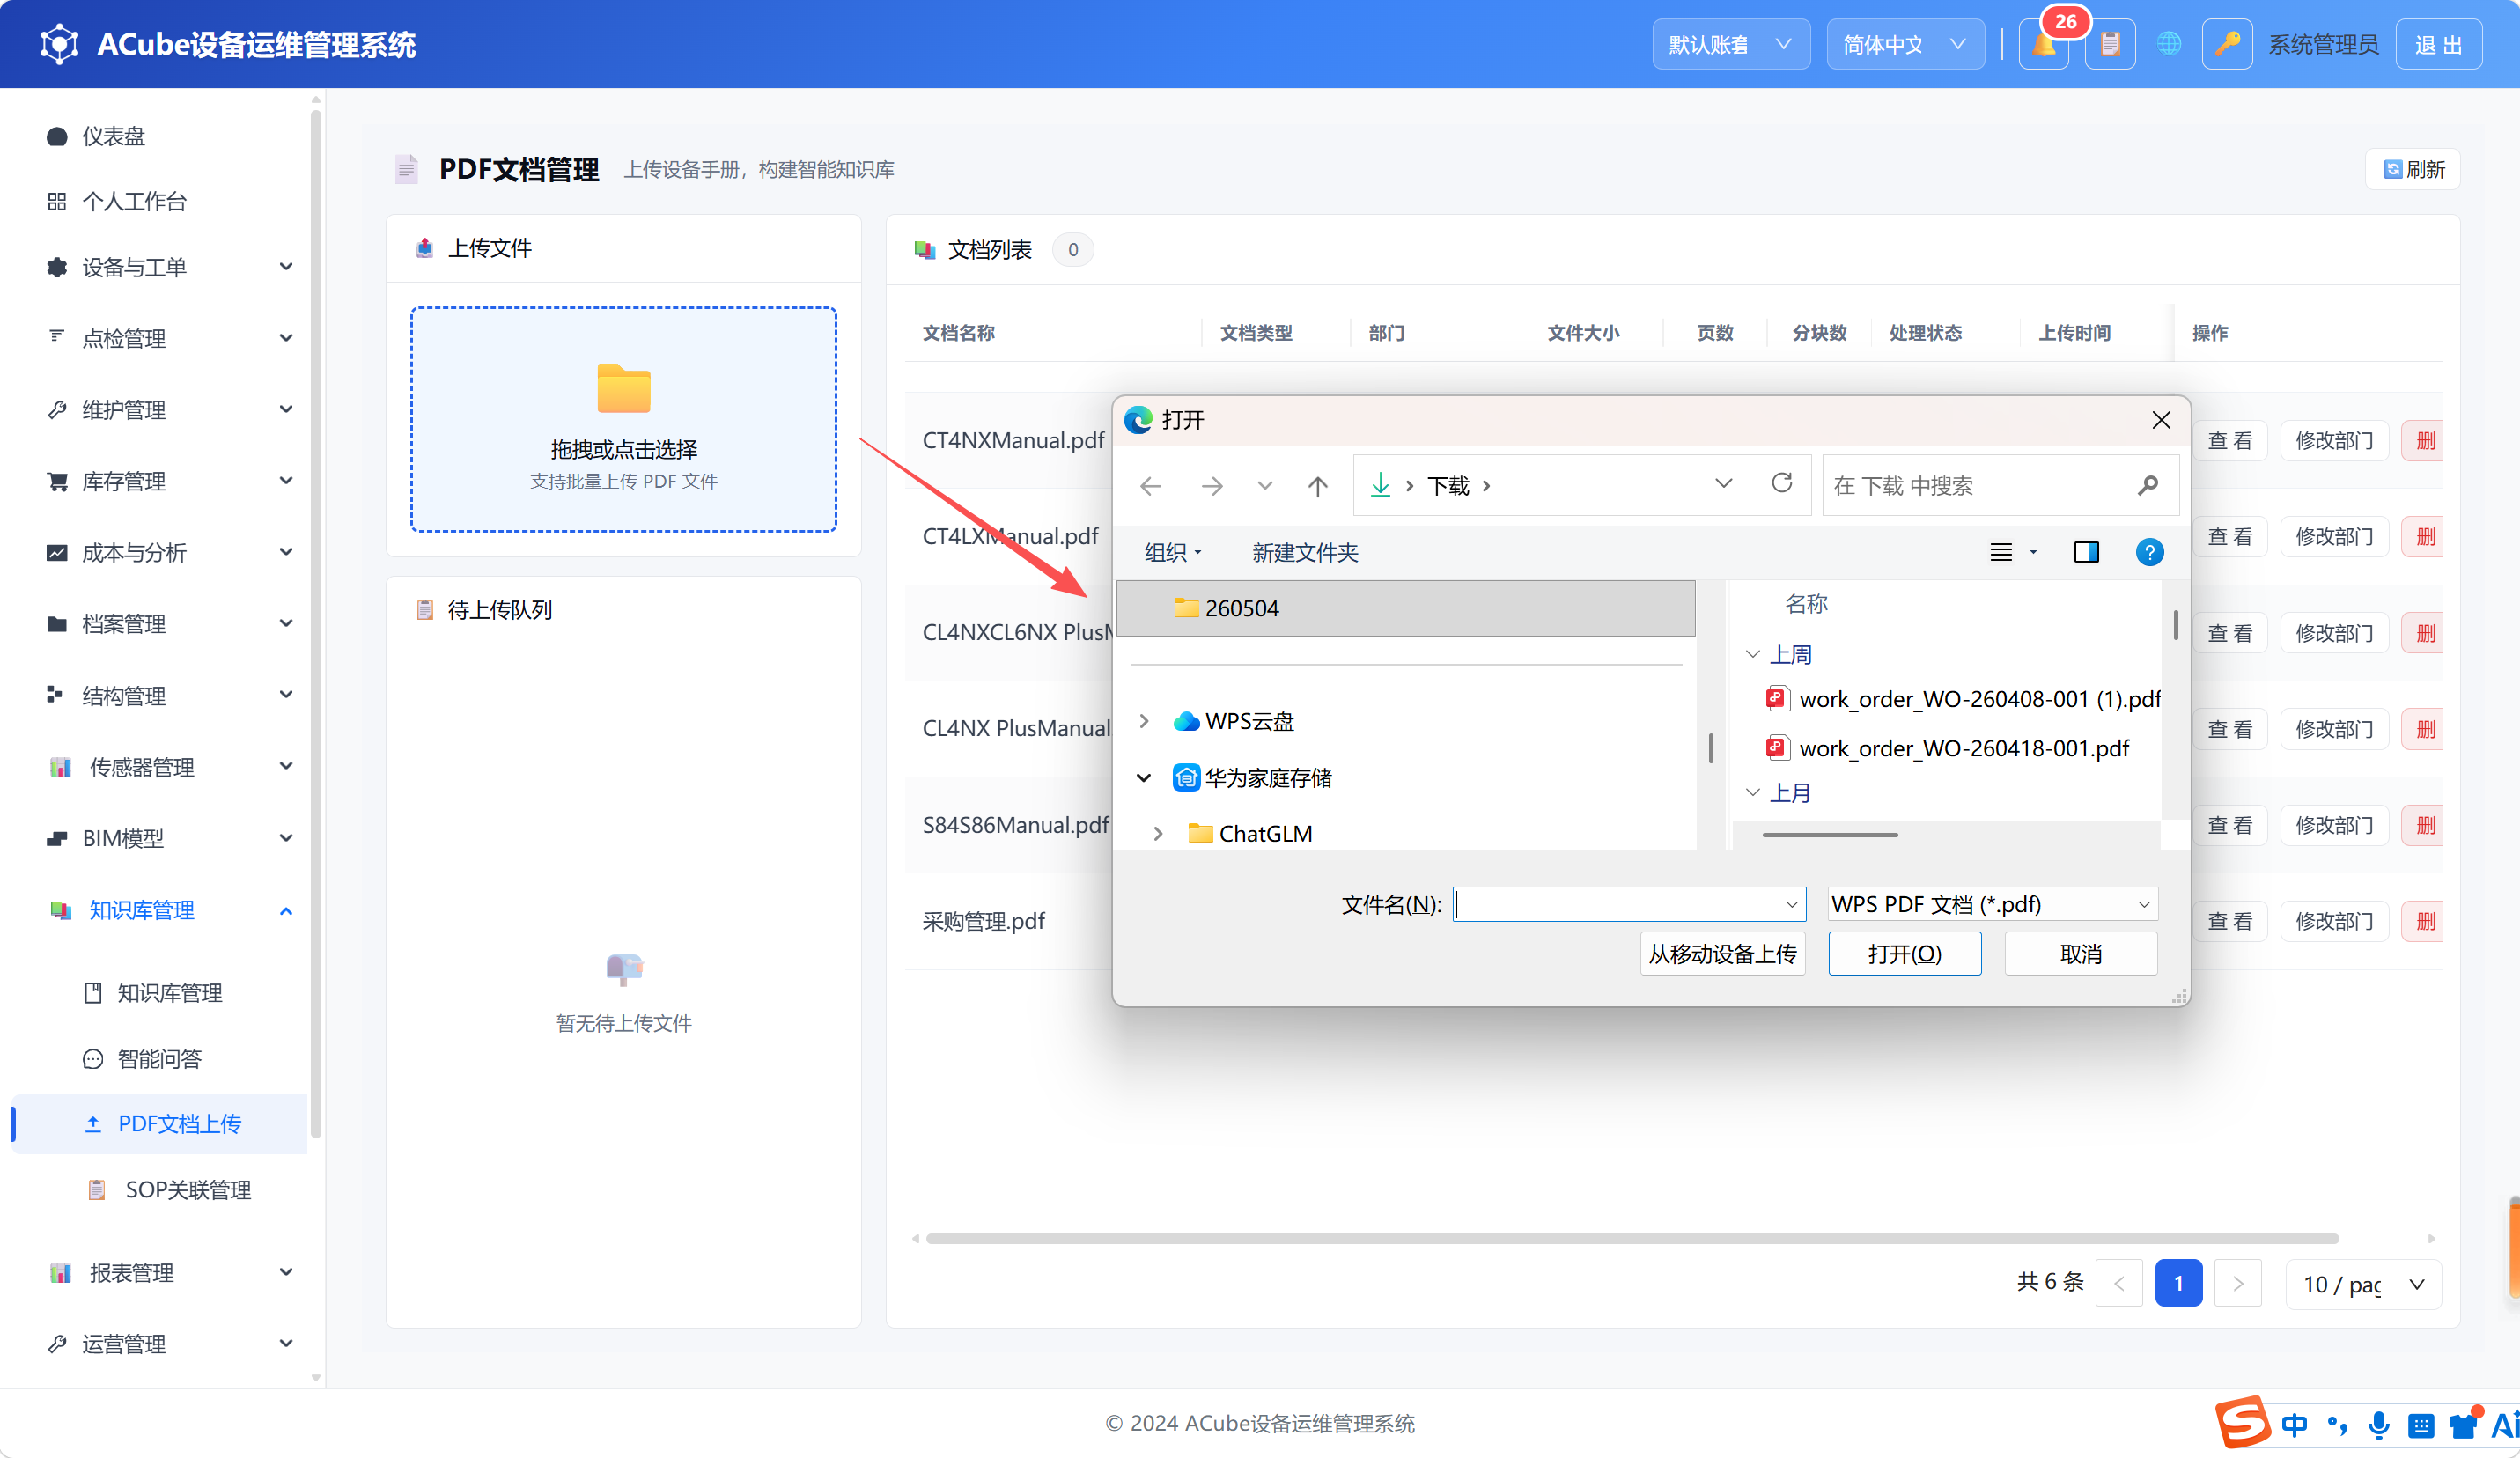Screen dimensions: 2520x1458
Task: Open the 10 / page size dropdown
Action: (2364, 1284)
